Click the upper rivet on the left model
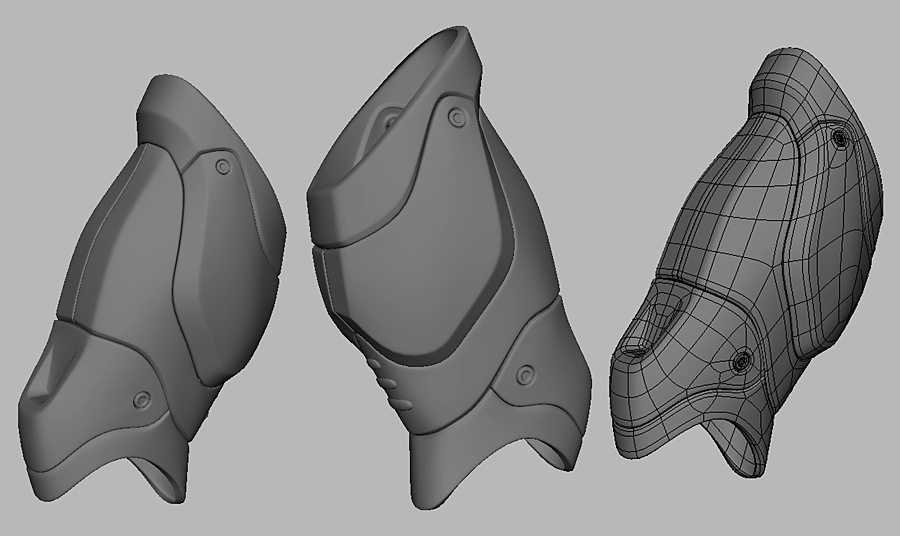 [222, 166]
